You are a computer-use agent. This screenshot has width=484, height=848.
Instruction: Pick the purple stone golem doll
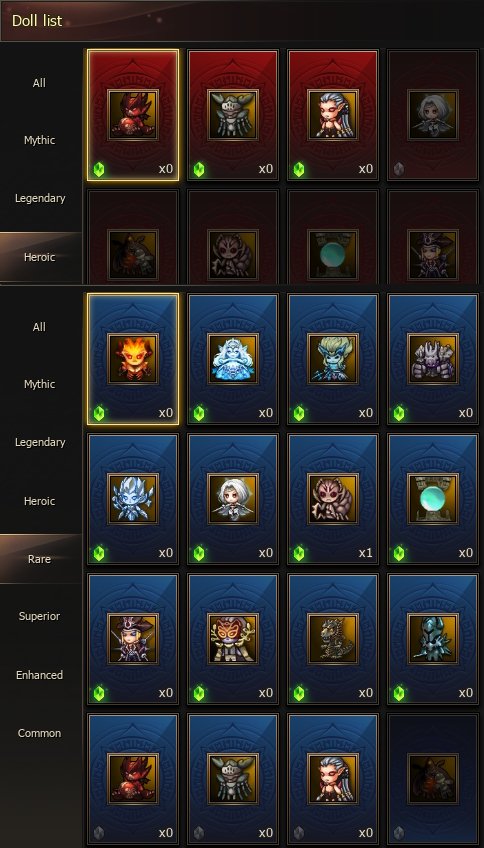click(x=433, y=359)
